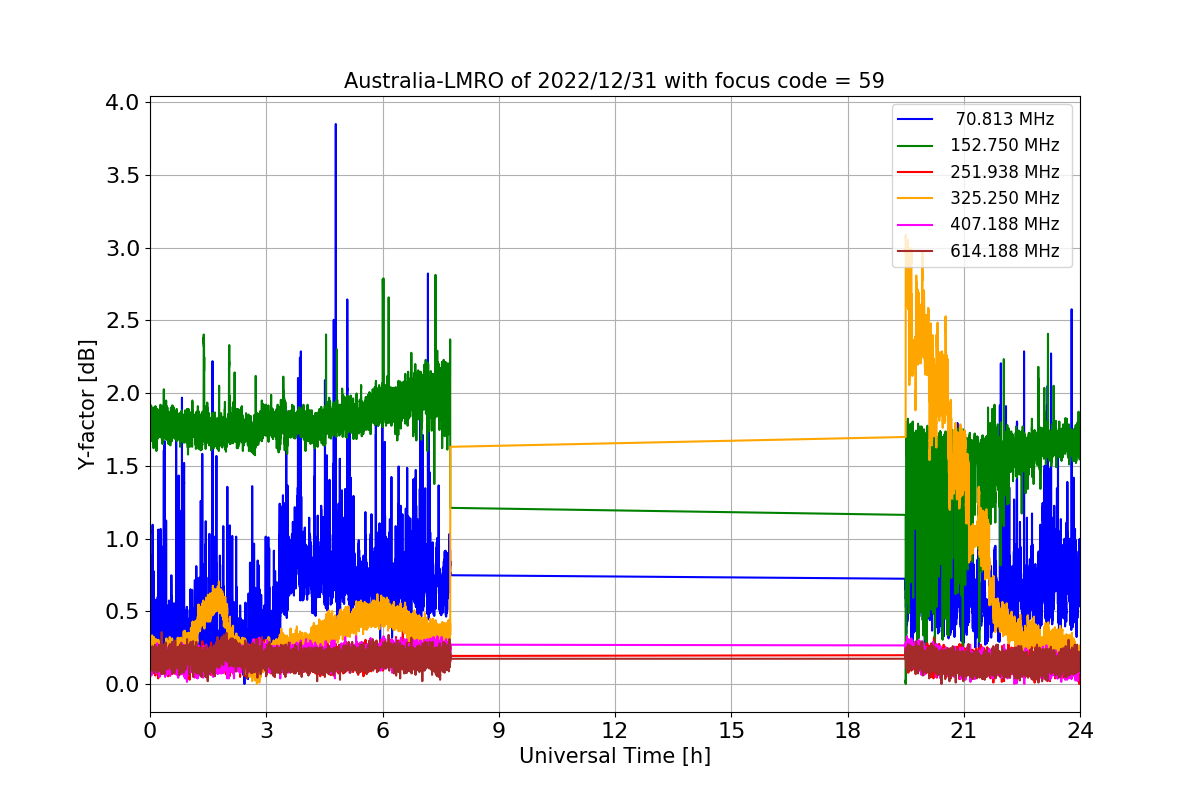The width and height of the screenshot is (1200, 800).
Task: Click the tallest blue spike peak near 3.85 dB
Action: 336,126
